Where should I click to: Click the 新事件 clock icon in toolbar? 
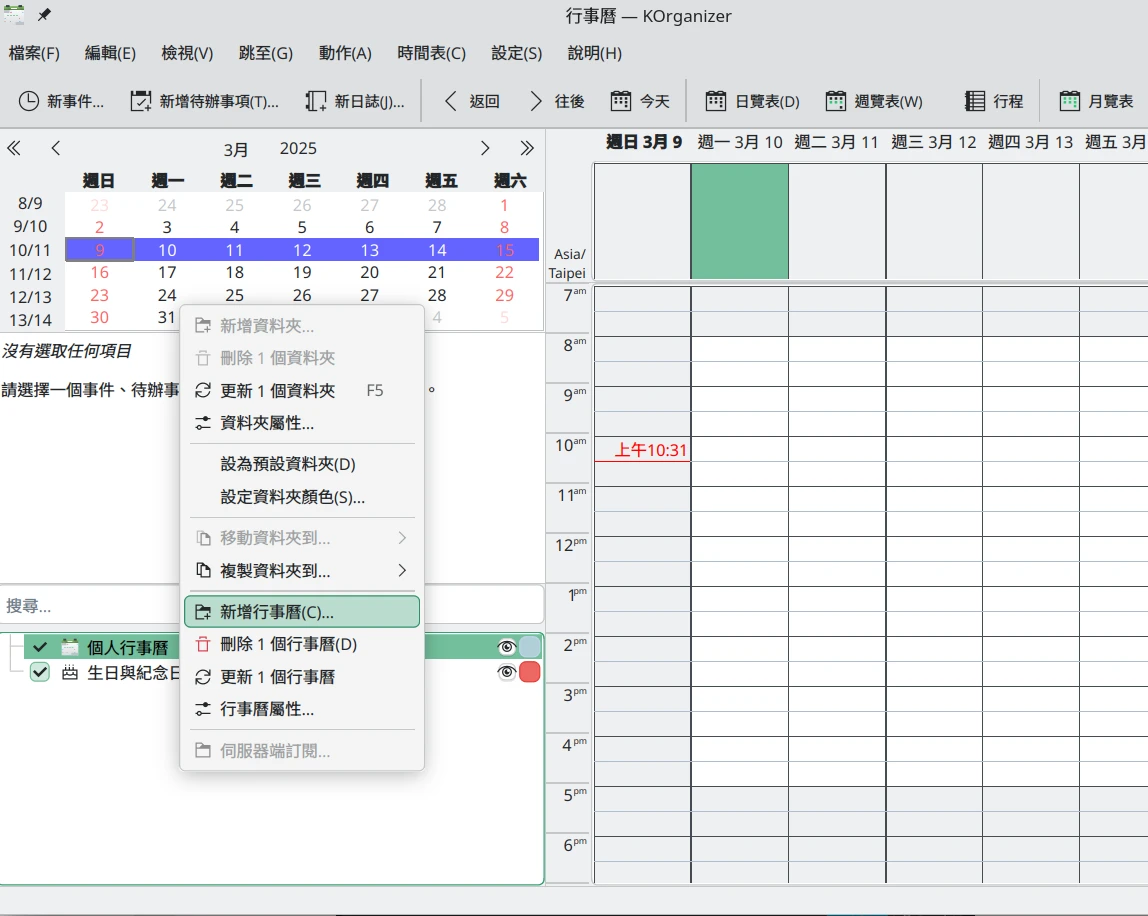[30, 101]
